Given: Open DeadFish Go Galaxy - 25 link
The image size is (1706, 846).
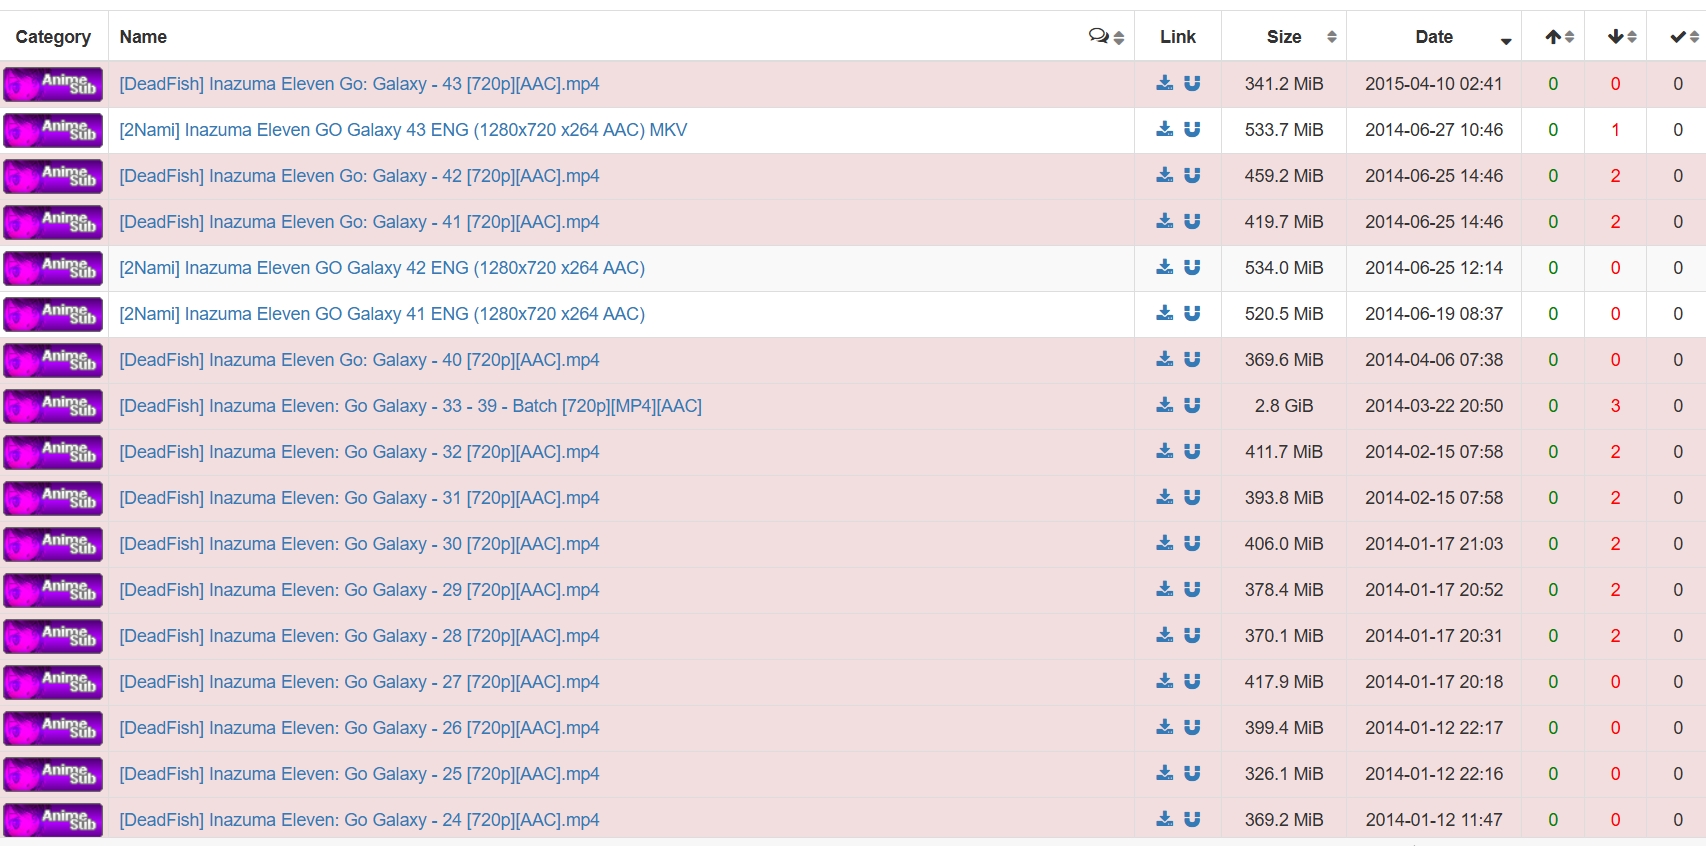Looking at the screenshot, I should [359, 774].
